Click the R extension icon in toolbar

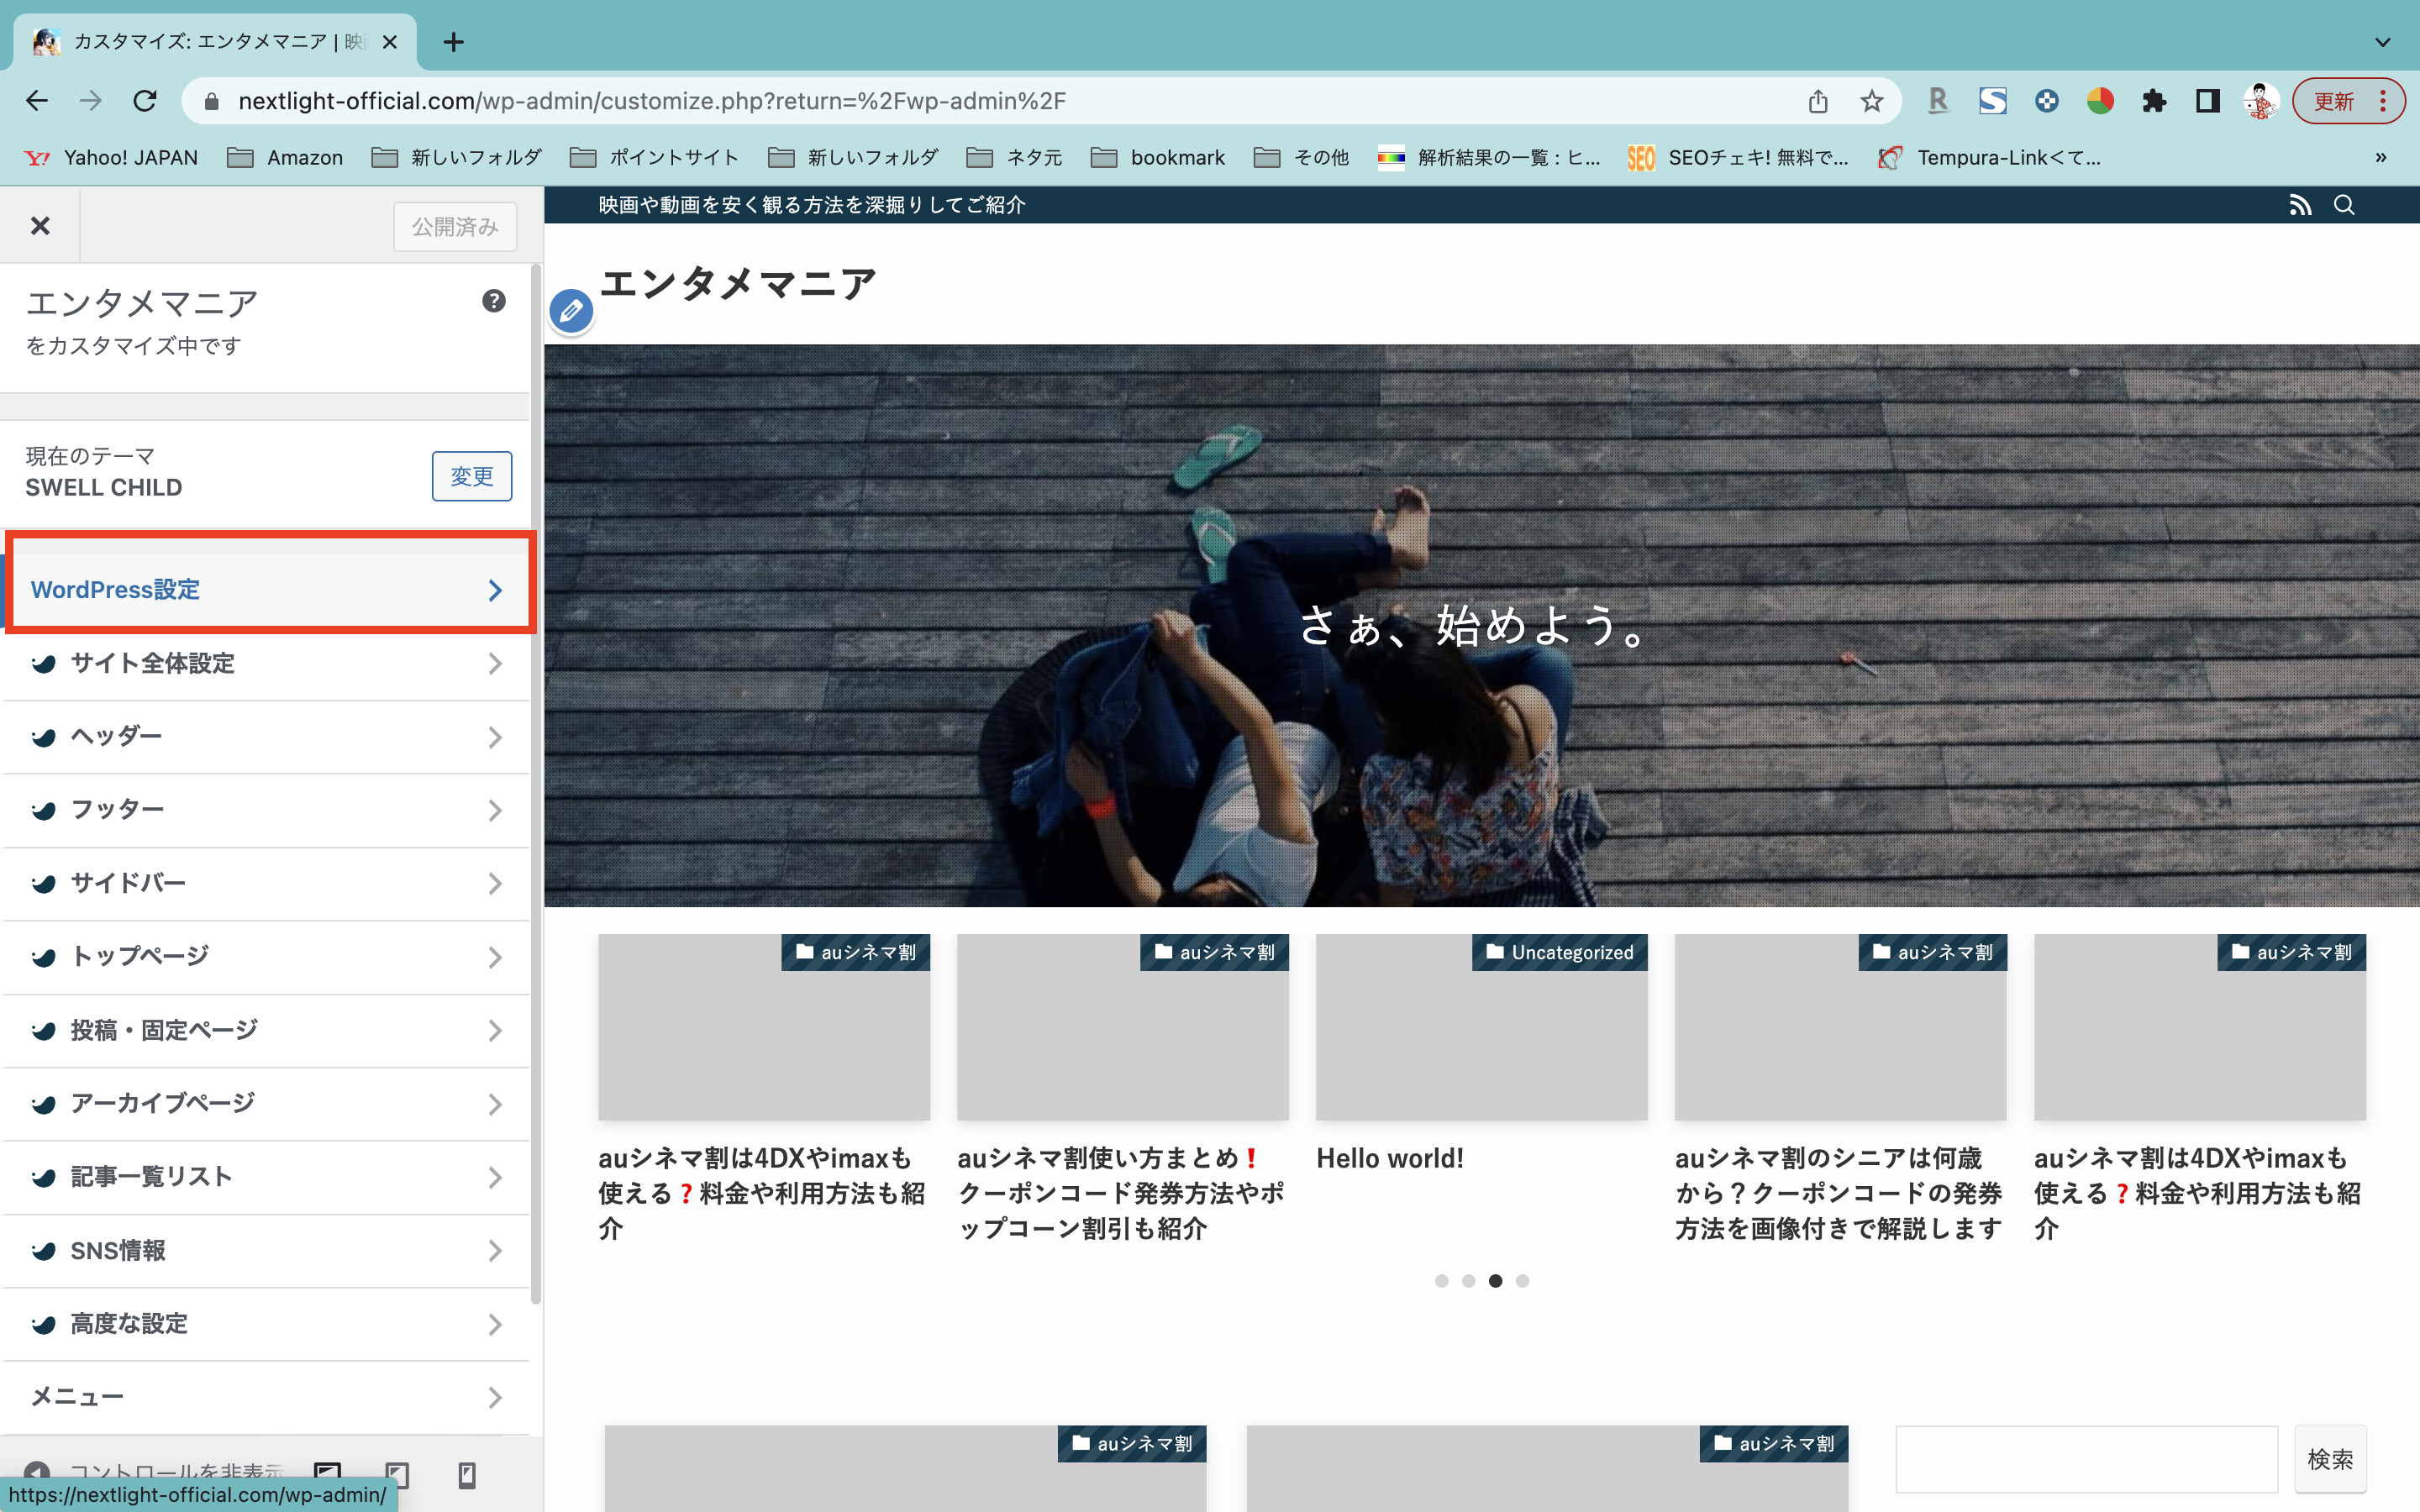(1938, 101)
